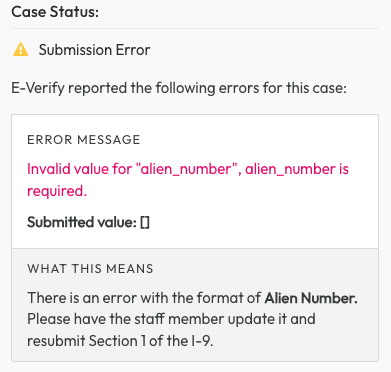Click the red word "required."
Viewport: 391px width, 372px height.
pos(57,191)
